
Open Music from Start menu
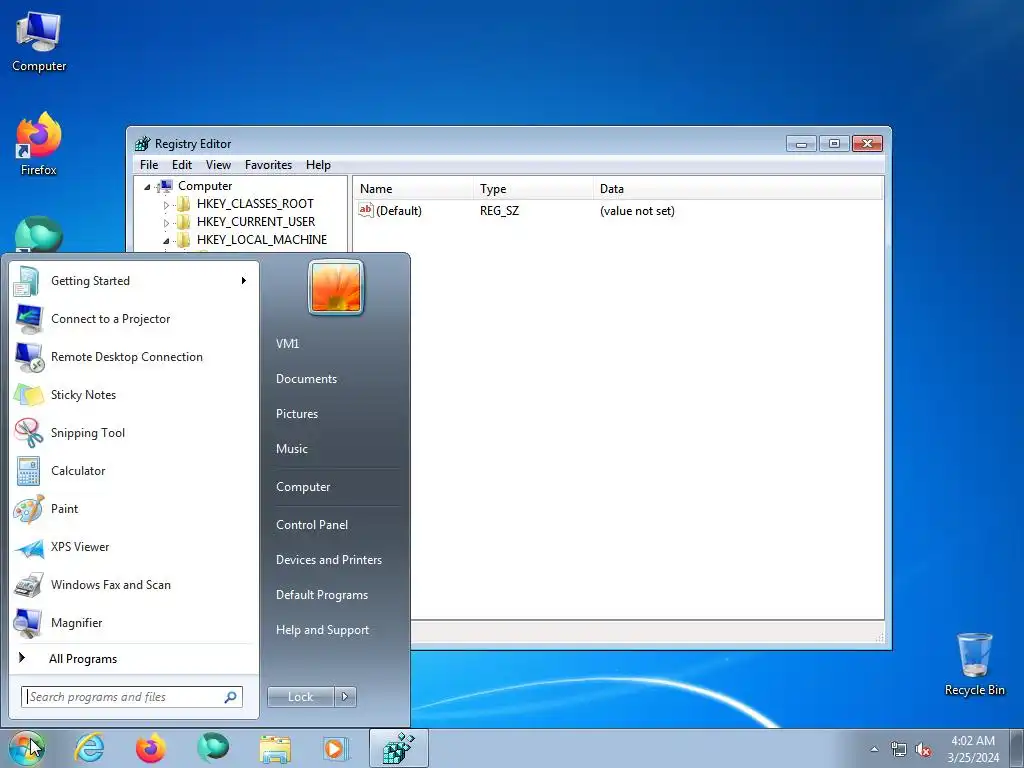(x=291, y=449)
